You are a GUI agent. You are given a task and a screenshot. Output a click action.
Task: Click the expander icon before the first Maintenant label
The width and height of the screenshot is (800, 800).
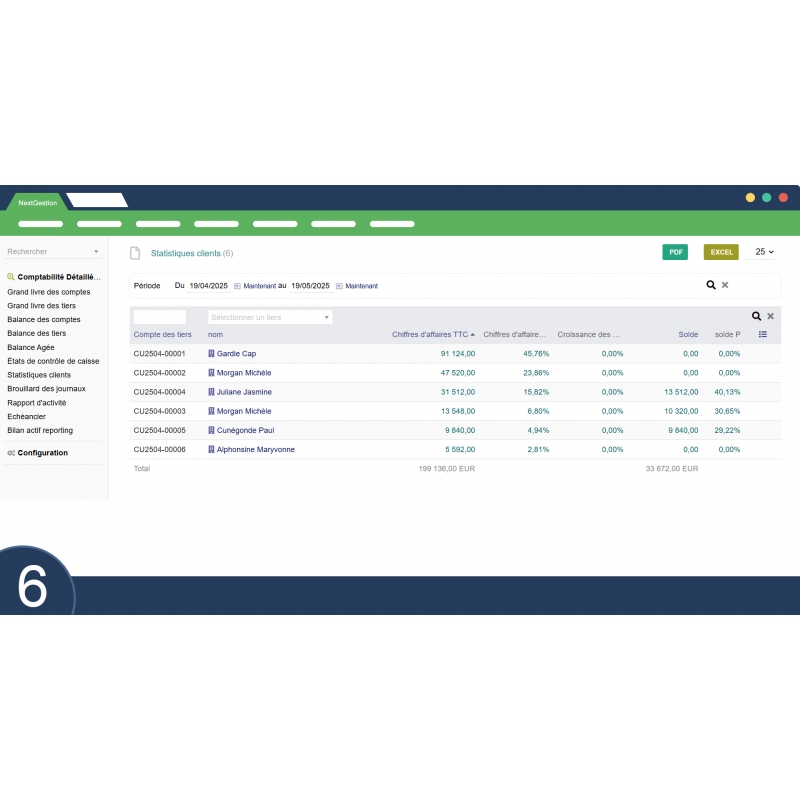[x=235, y=285]
